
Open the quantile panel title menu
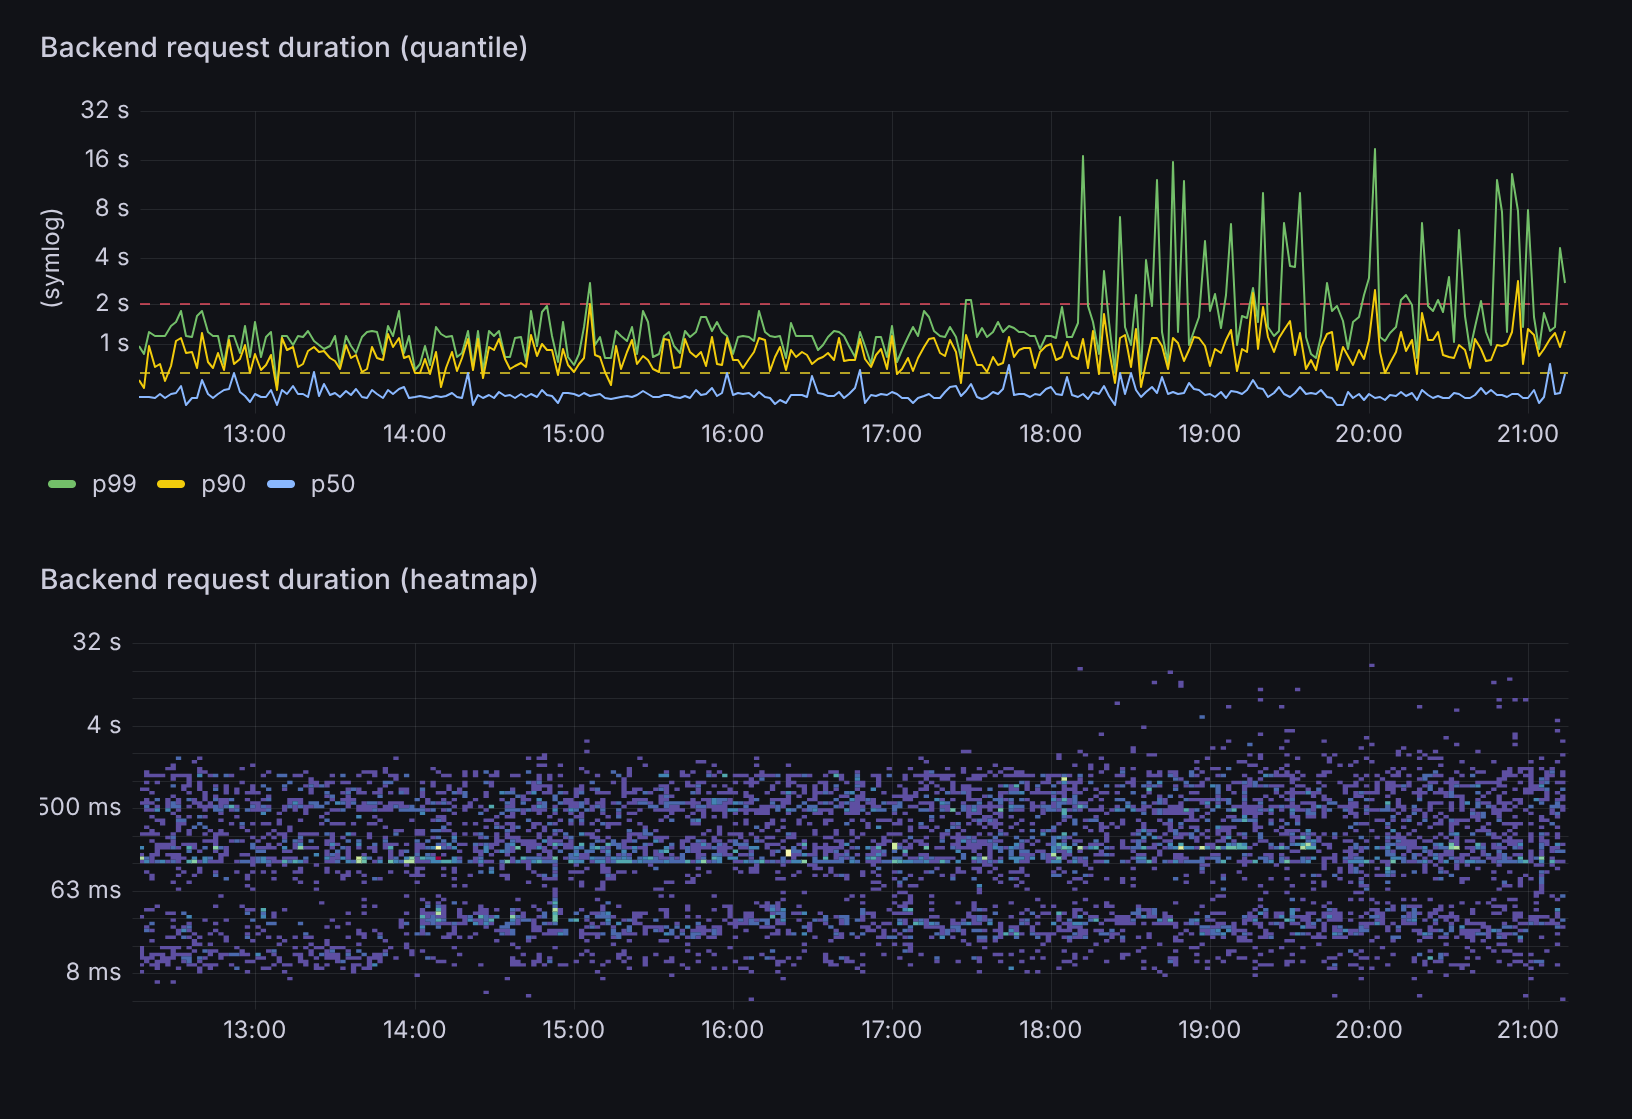pos(283,48)
